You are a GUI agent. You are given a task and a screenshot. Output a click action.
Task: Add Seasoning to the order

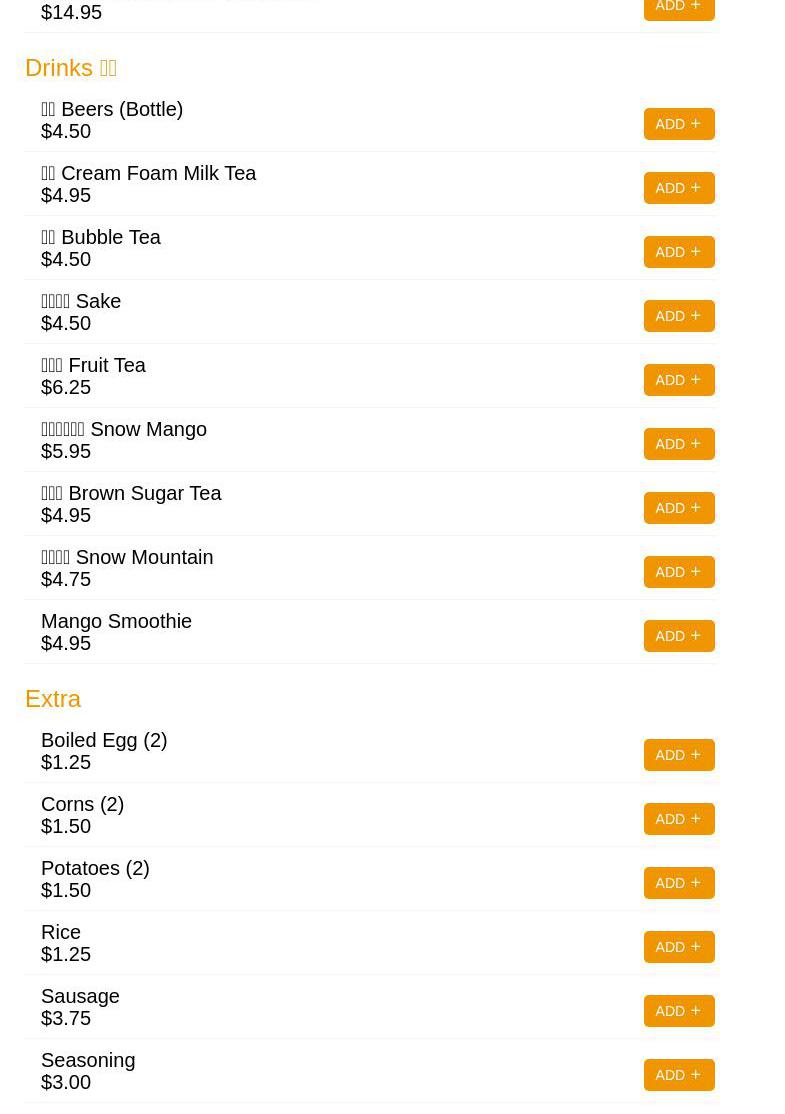678,1075
